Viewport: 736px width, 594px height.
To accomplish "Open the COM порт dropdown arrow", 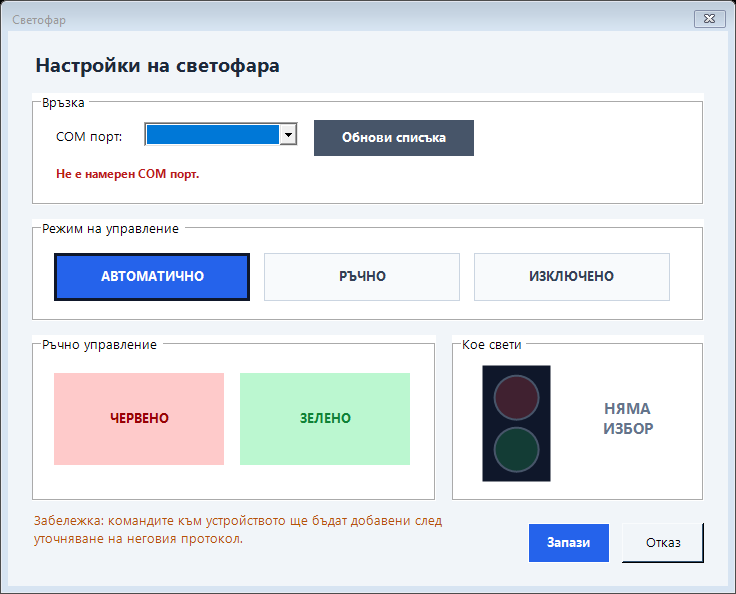I will click(x=288, y=135).
